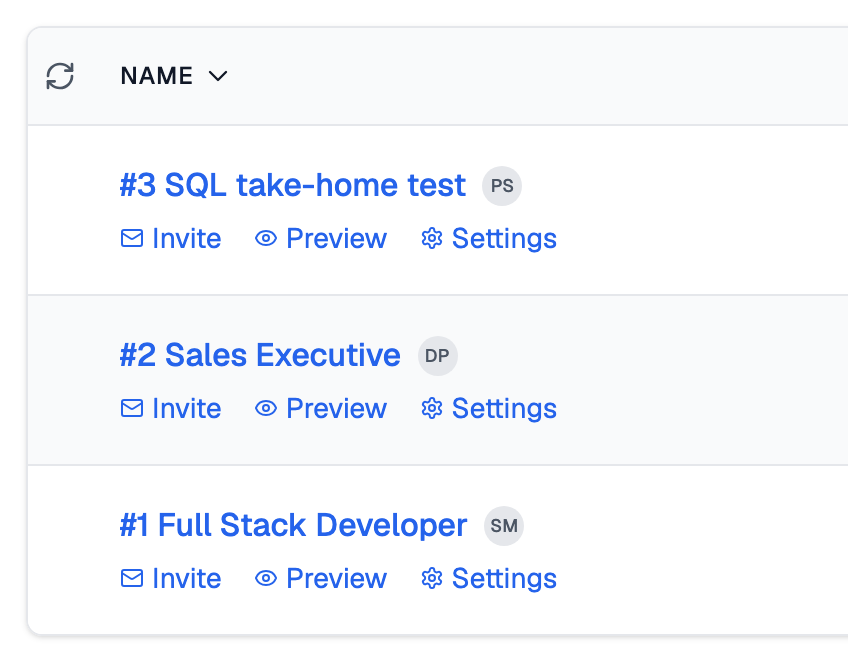This screenshot has width=848, height=662.
Task: Click the DP avatar badge
Action: [x=438, y=356]
